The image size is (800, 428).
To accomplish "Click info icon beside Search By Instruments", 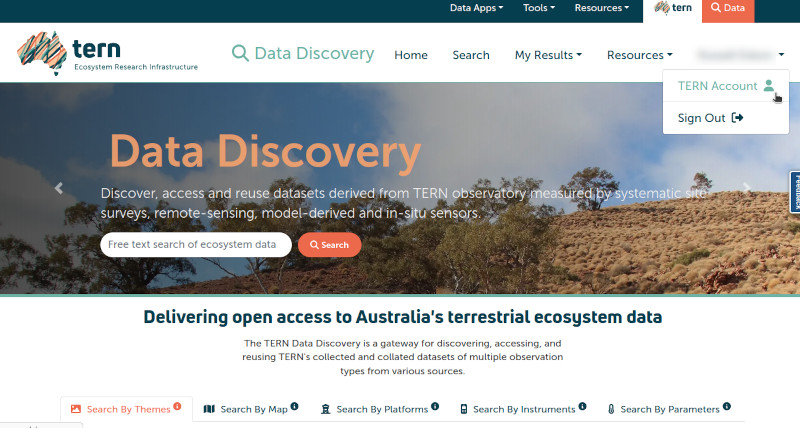I will tap(582, 406).
